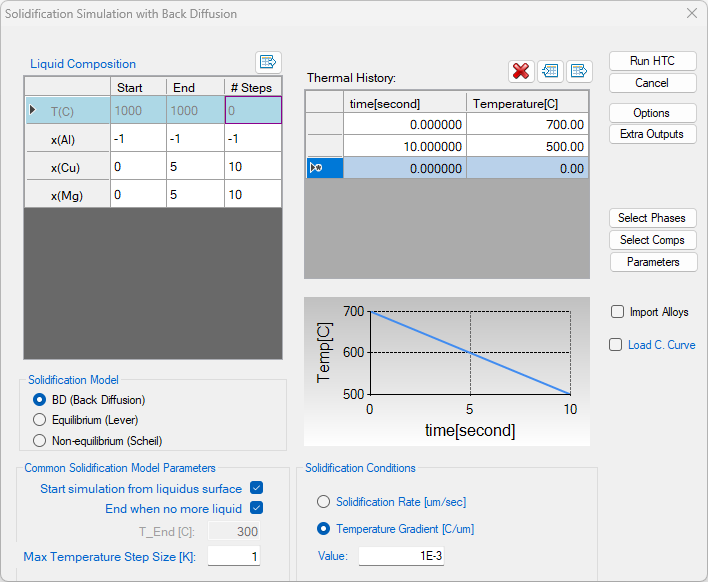Open the Extra Outputs dialog
The image size is (708, 582).
click(x=652, y=134)
